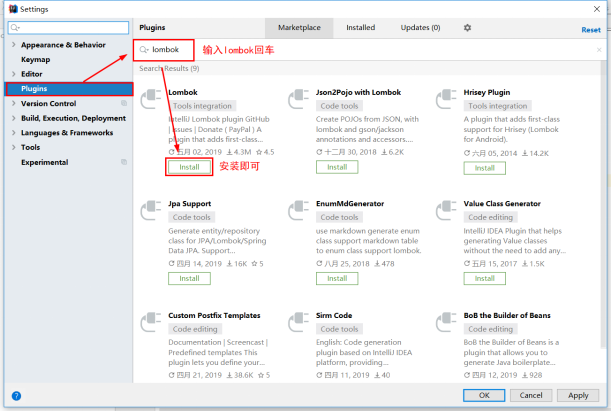
Task: Click the magnifier icon in plugin search
Action: [144, 50]
